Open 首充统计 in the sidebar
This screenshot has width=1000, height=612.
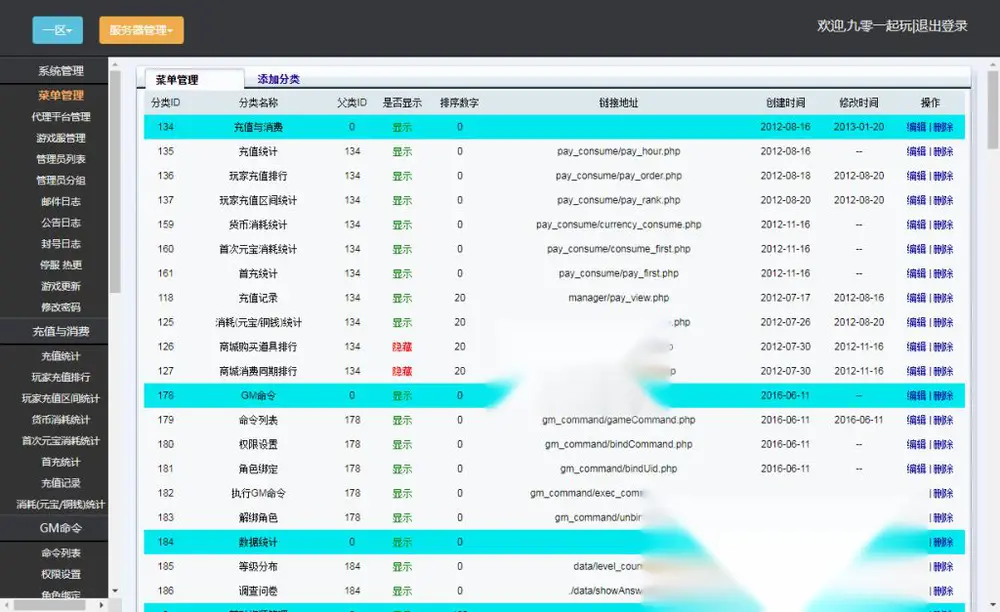[61, 462]
